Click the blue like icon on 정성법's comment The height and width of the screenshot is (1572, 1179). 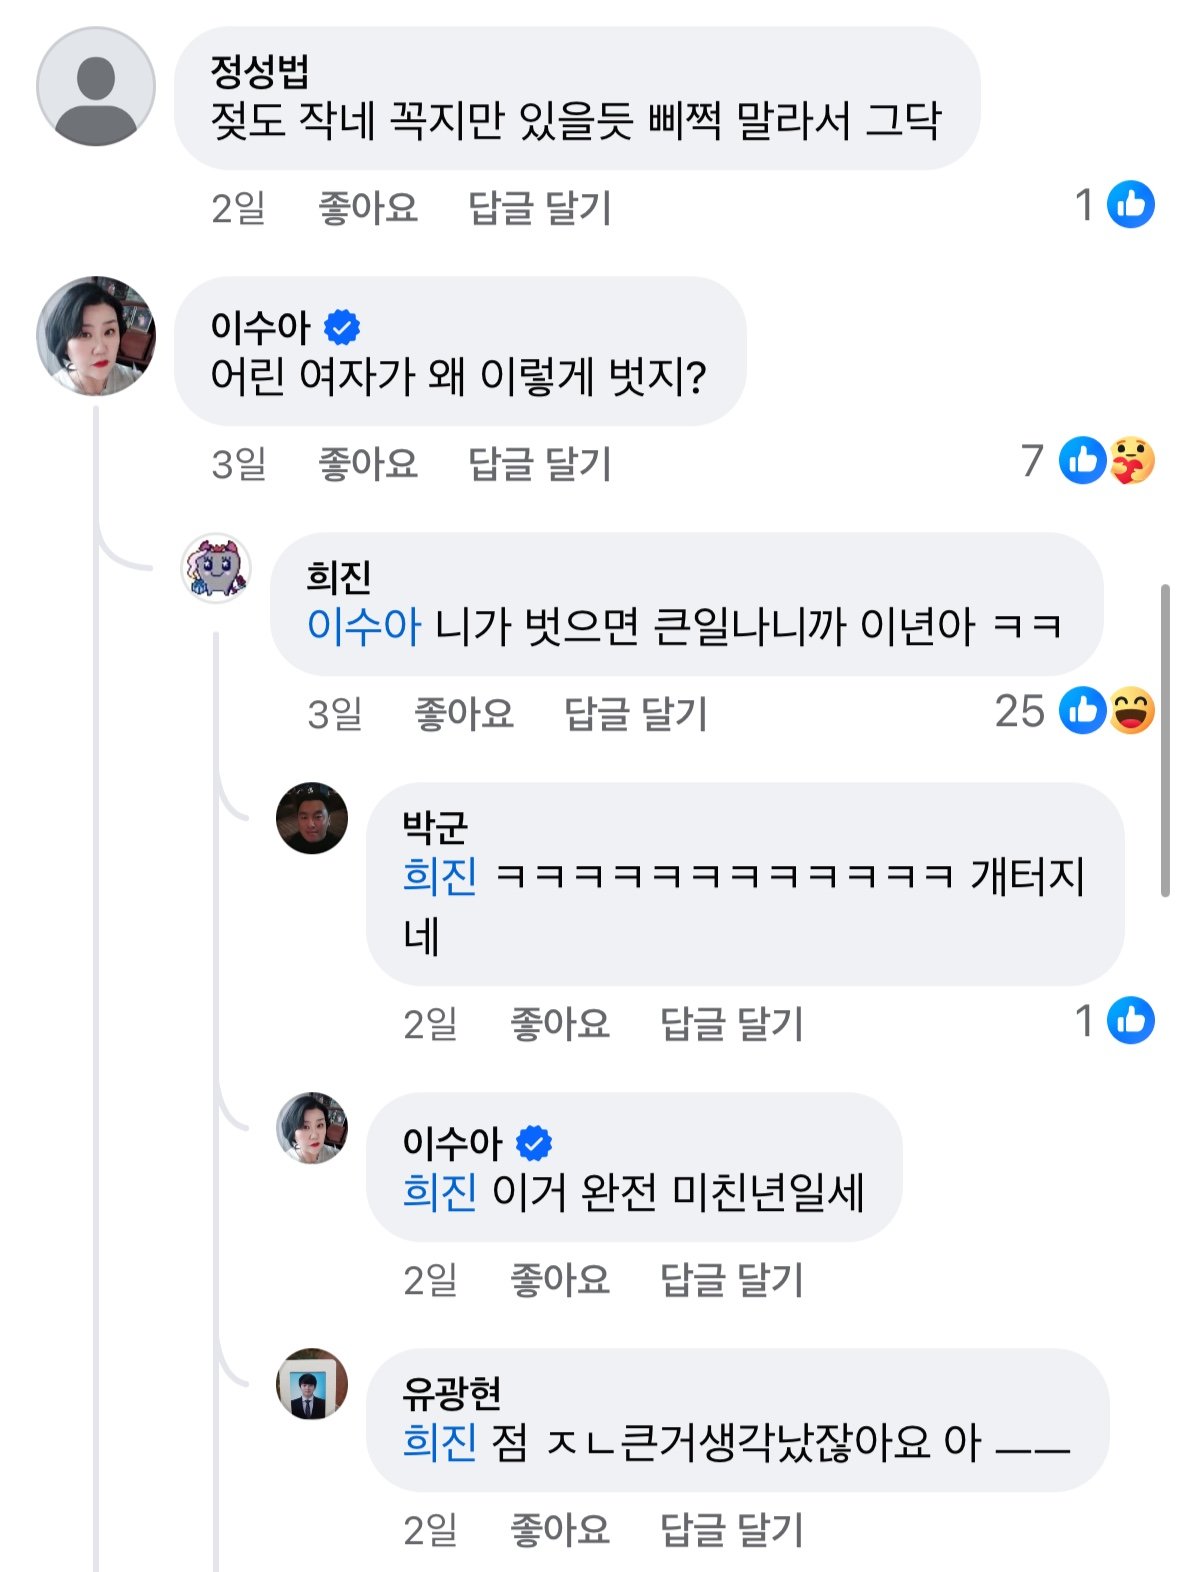tap(1131, 205)
